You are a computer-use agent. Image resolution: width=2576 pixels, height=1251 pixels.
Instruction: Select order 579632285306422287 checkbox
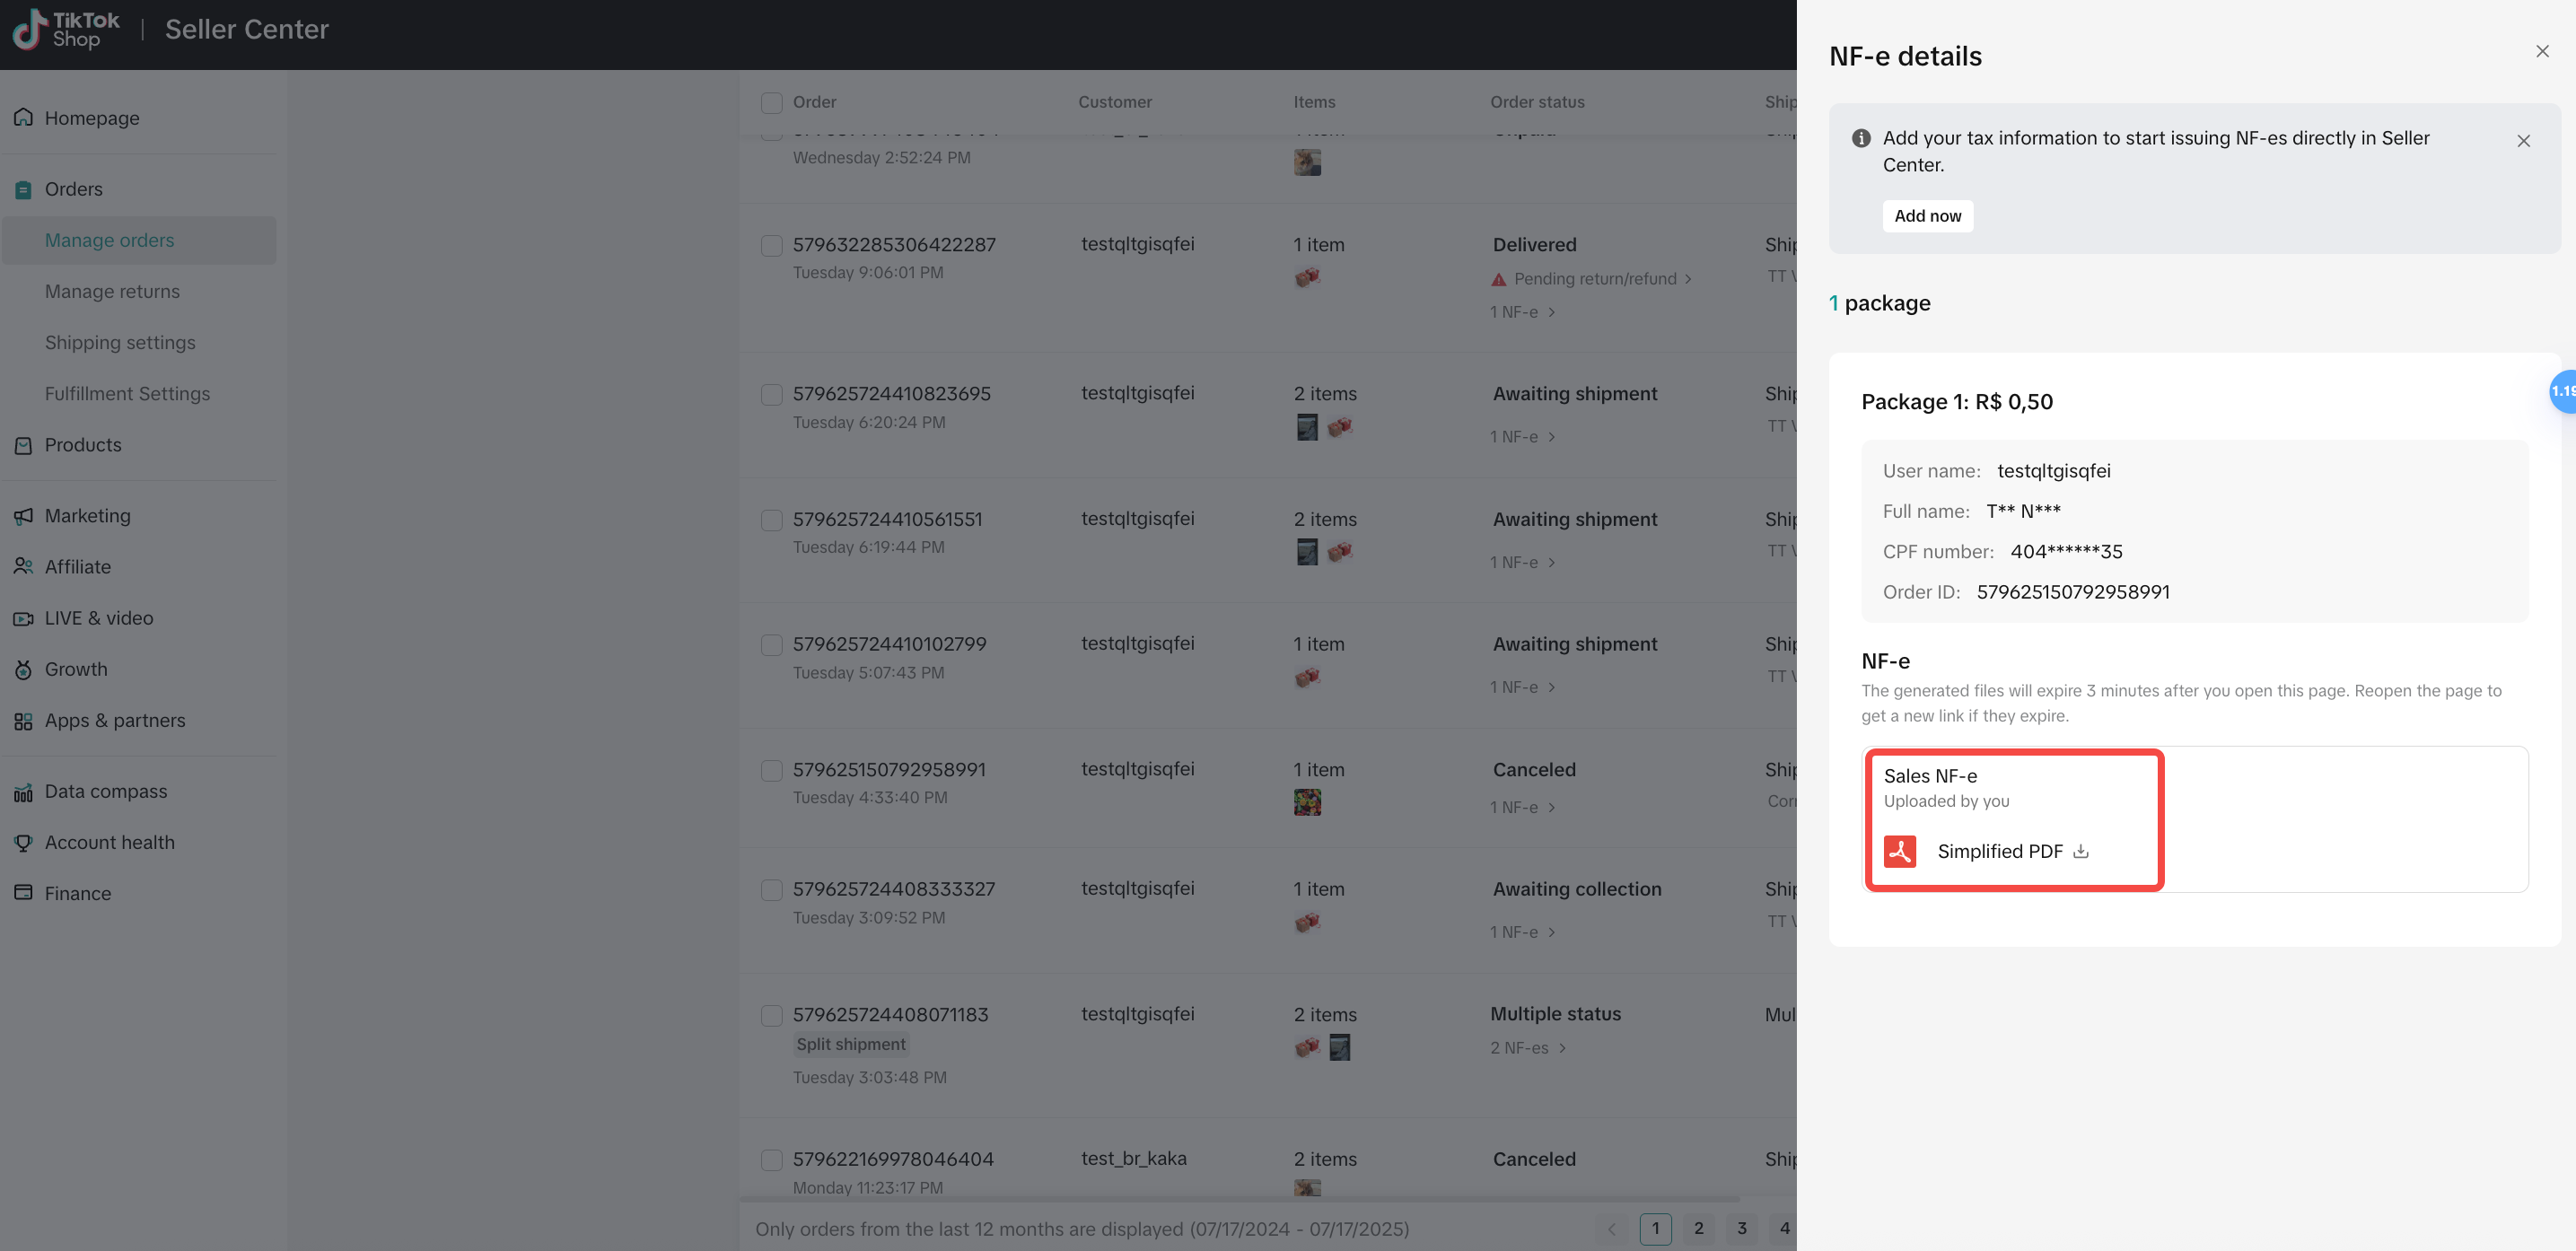pos(771,245)
